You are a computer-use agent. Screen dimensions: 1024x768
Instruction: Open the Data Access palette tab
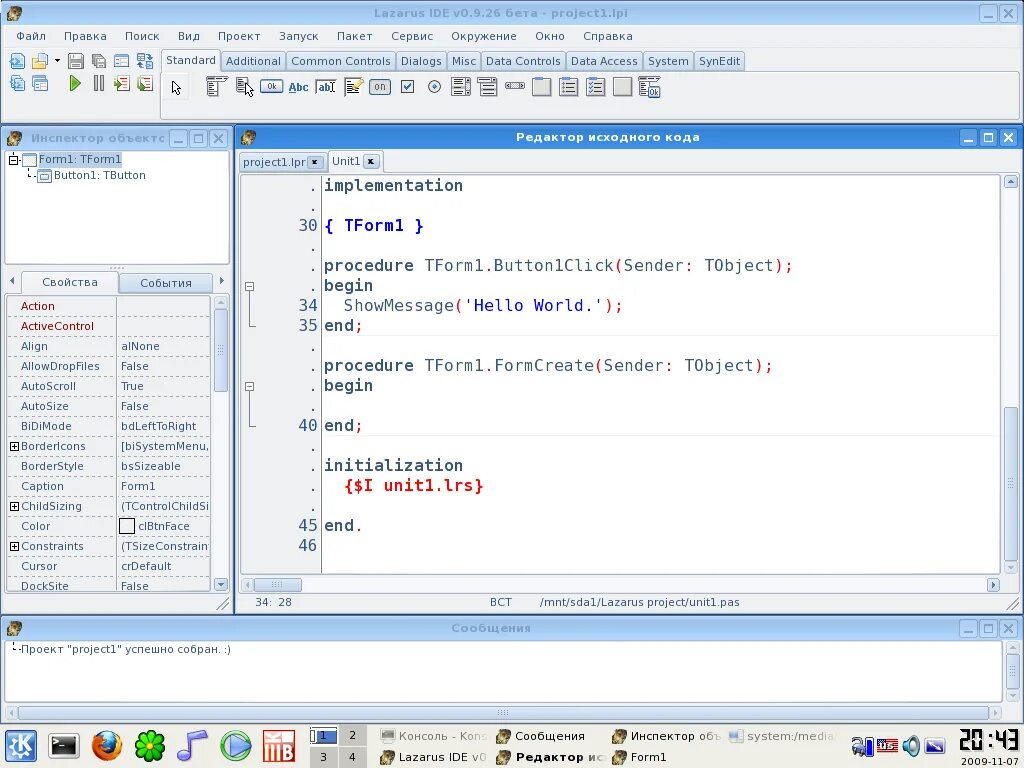pos(604,61)
